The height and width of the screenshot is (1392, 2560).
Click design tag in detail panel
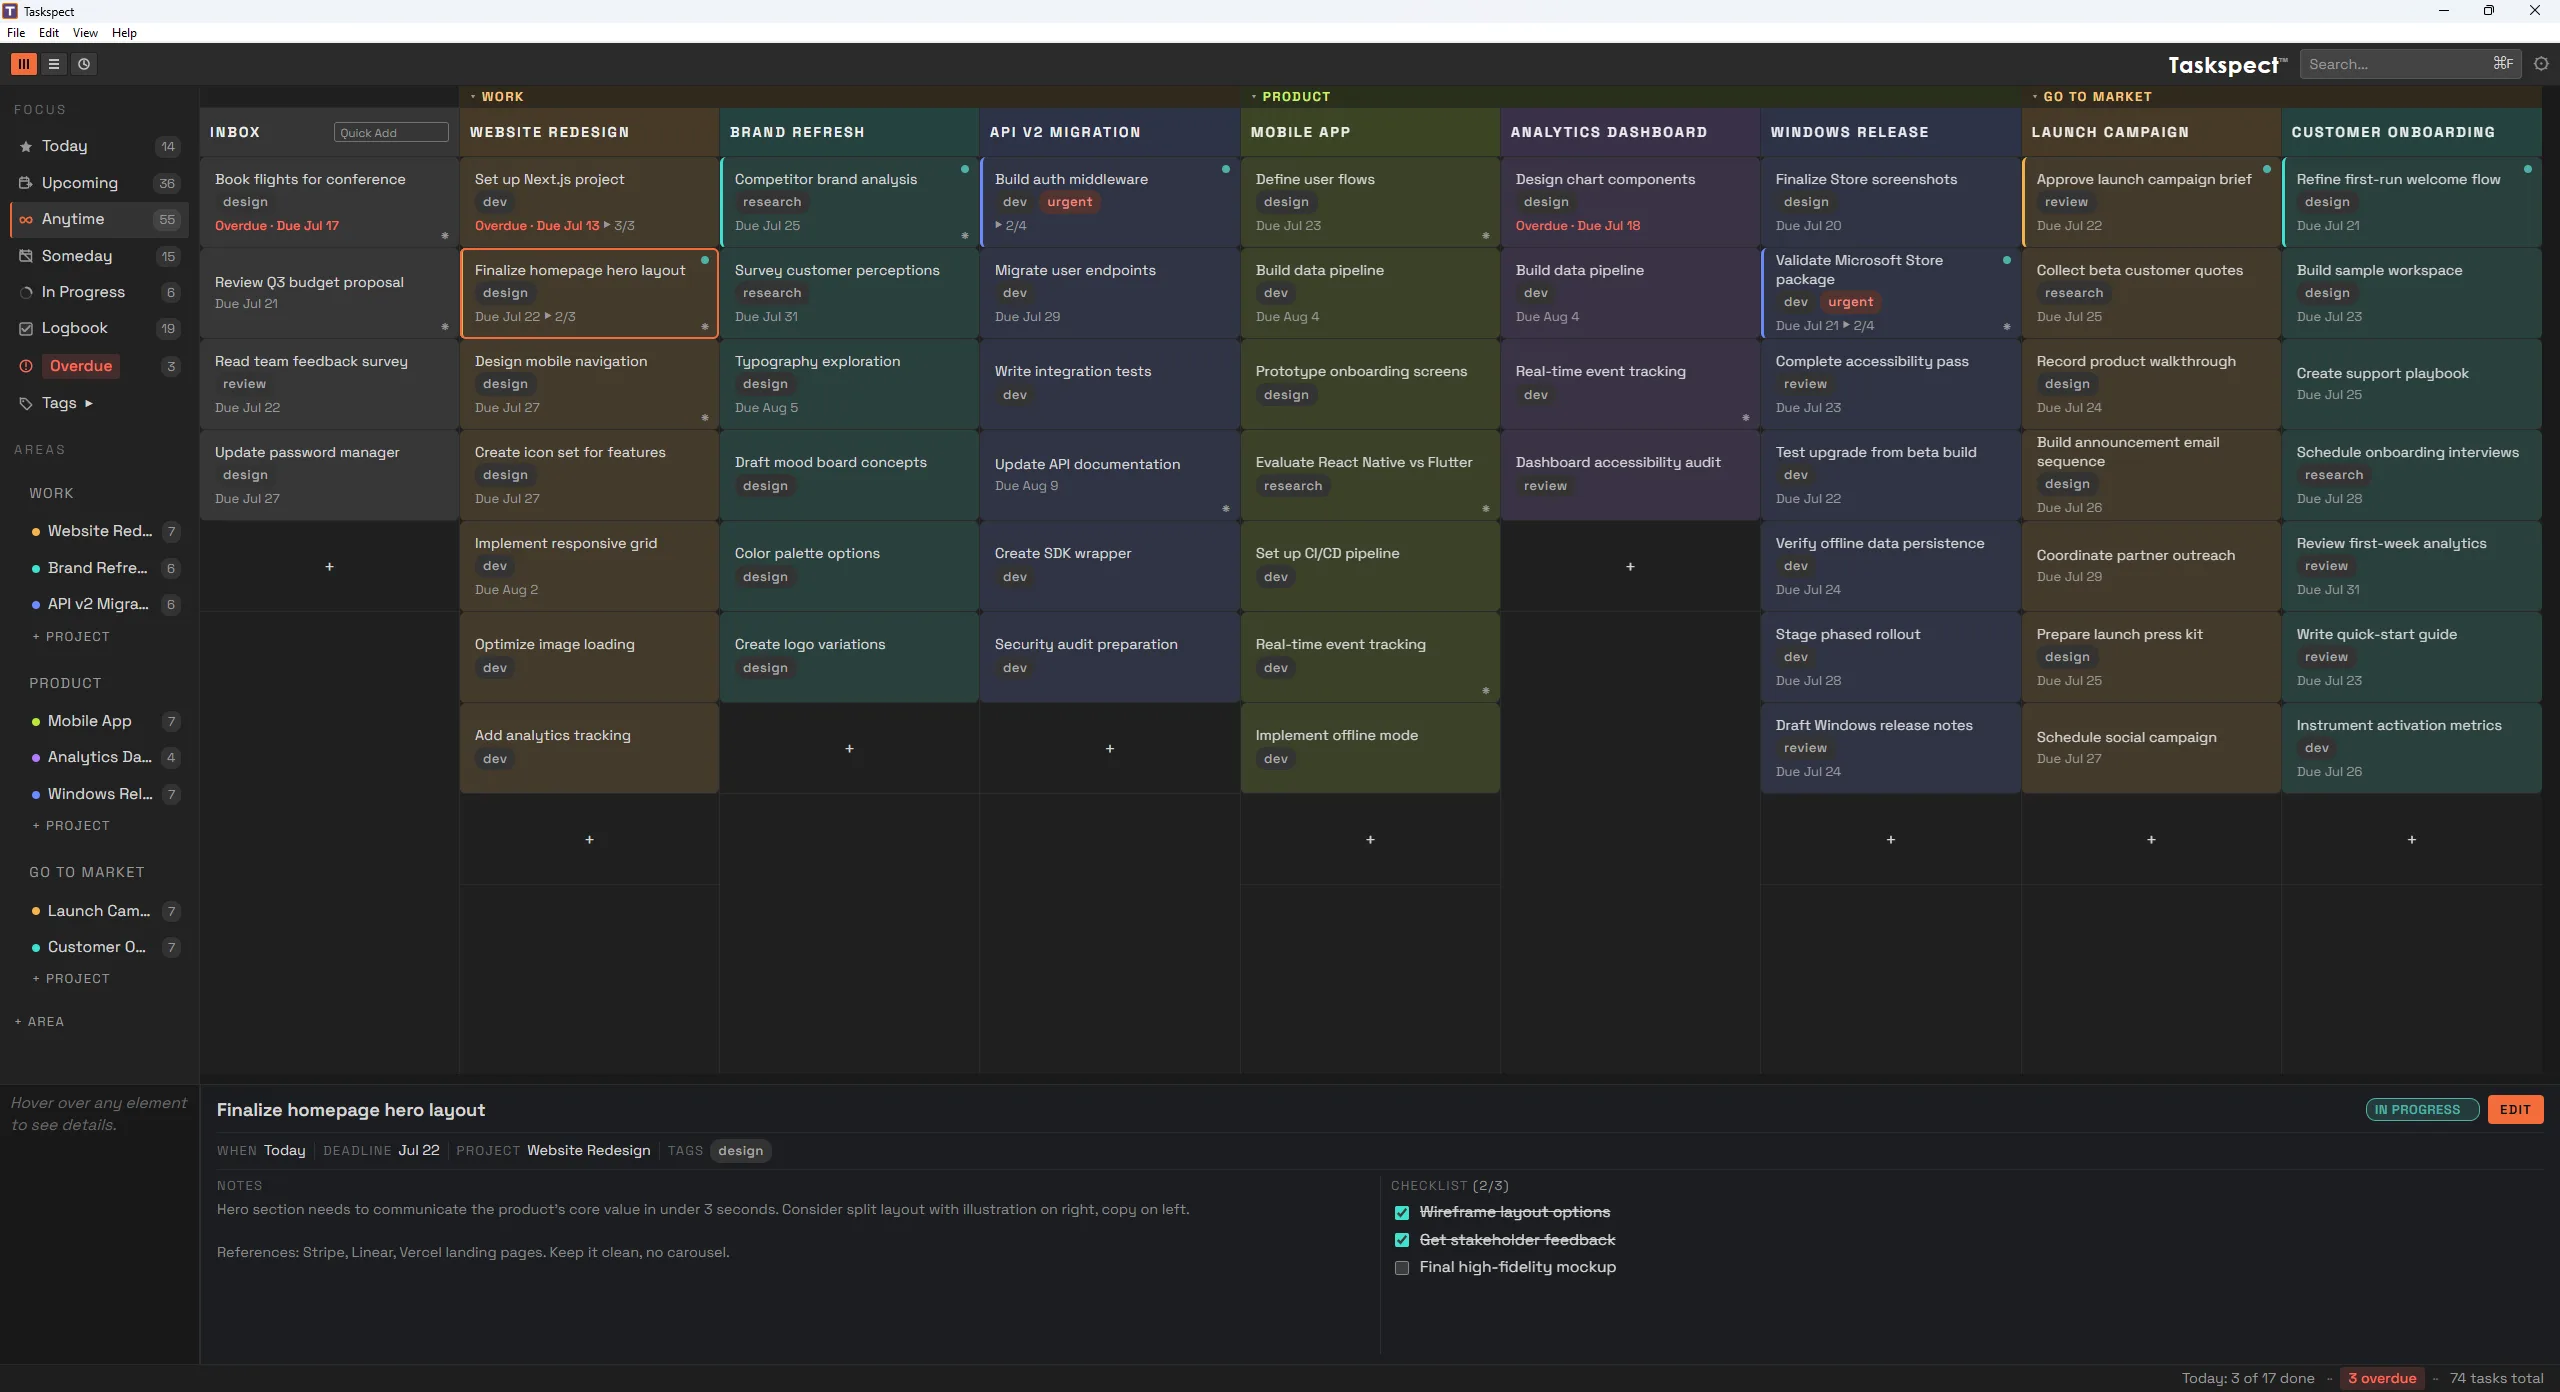point(741,1151)
